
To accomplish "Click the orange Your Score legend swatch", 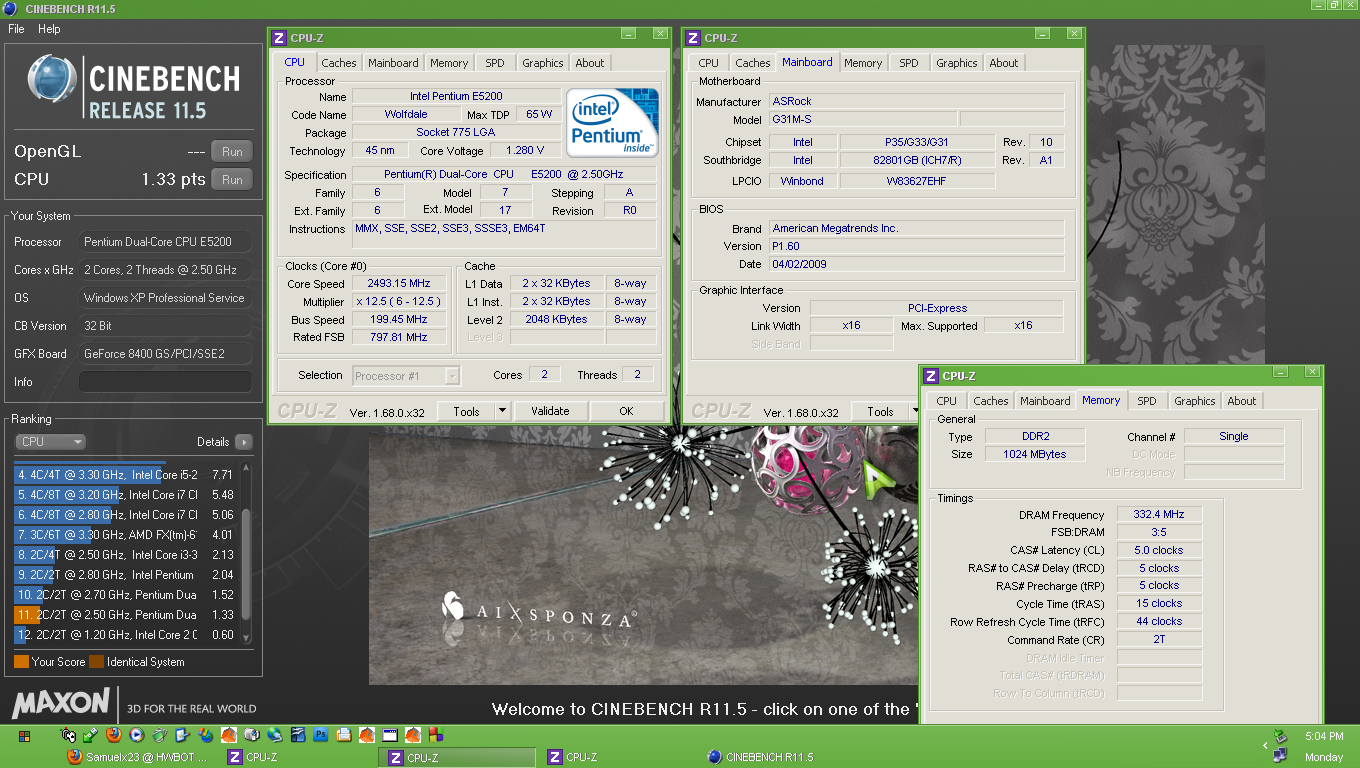I will 21,662.
